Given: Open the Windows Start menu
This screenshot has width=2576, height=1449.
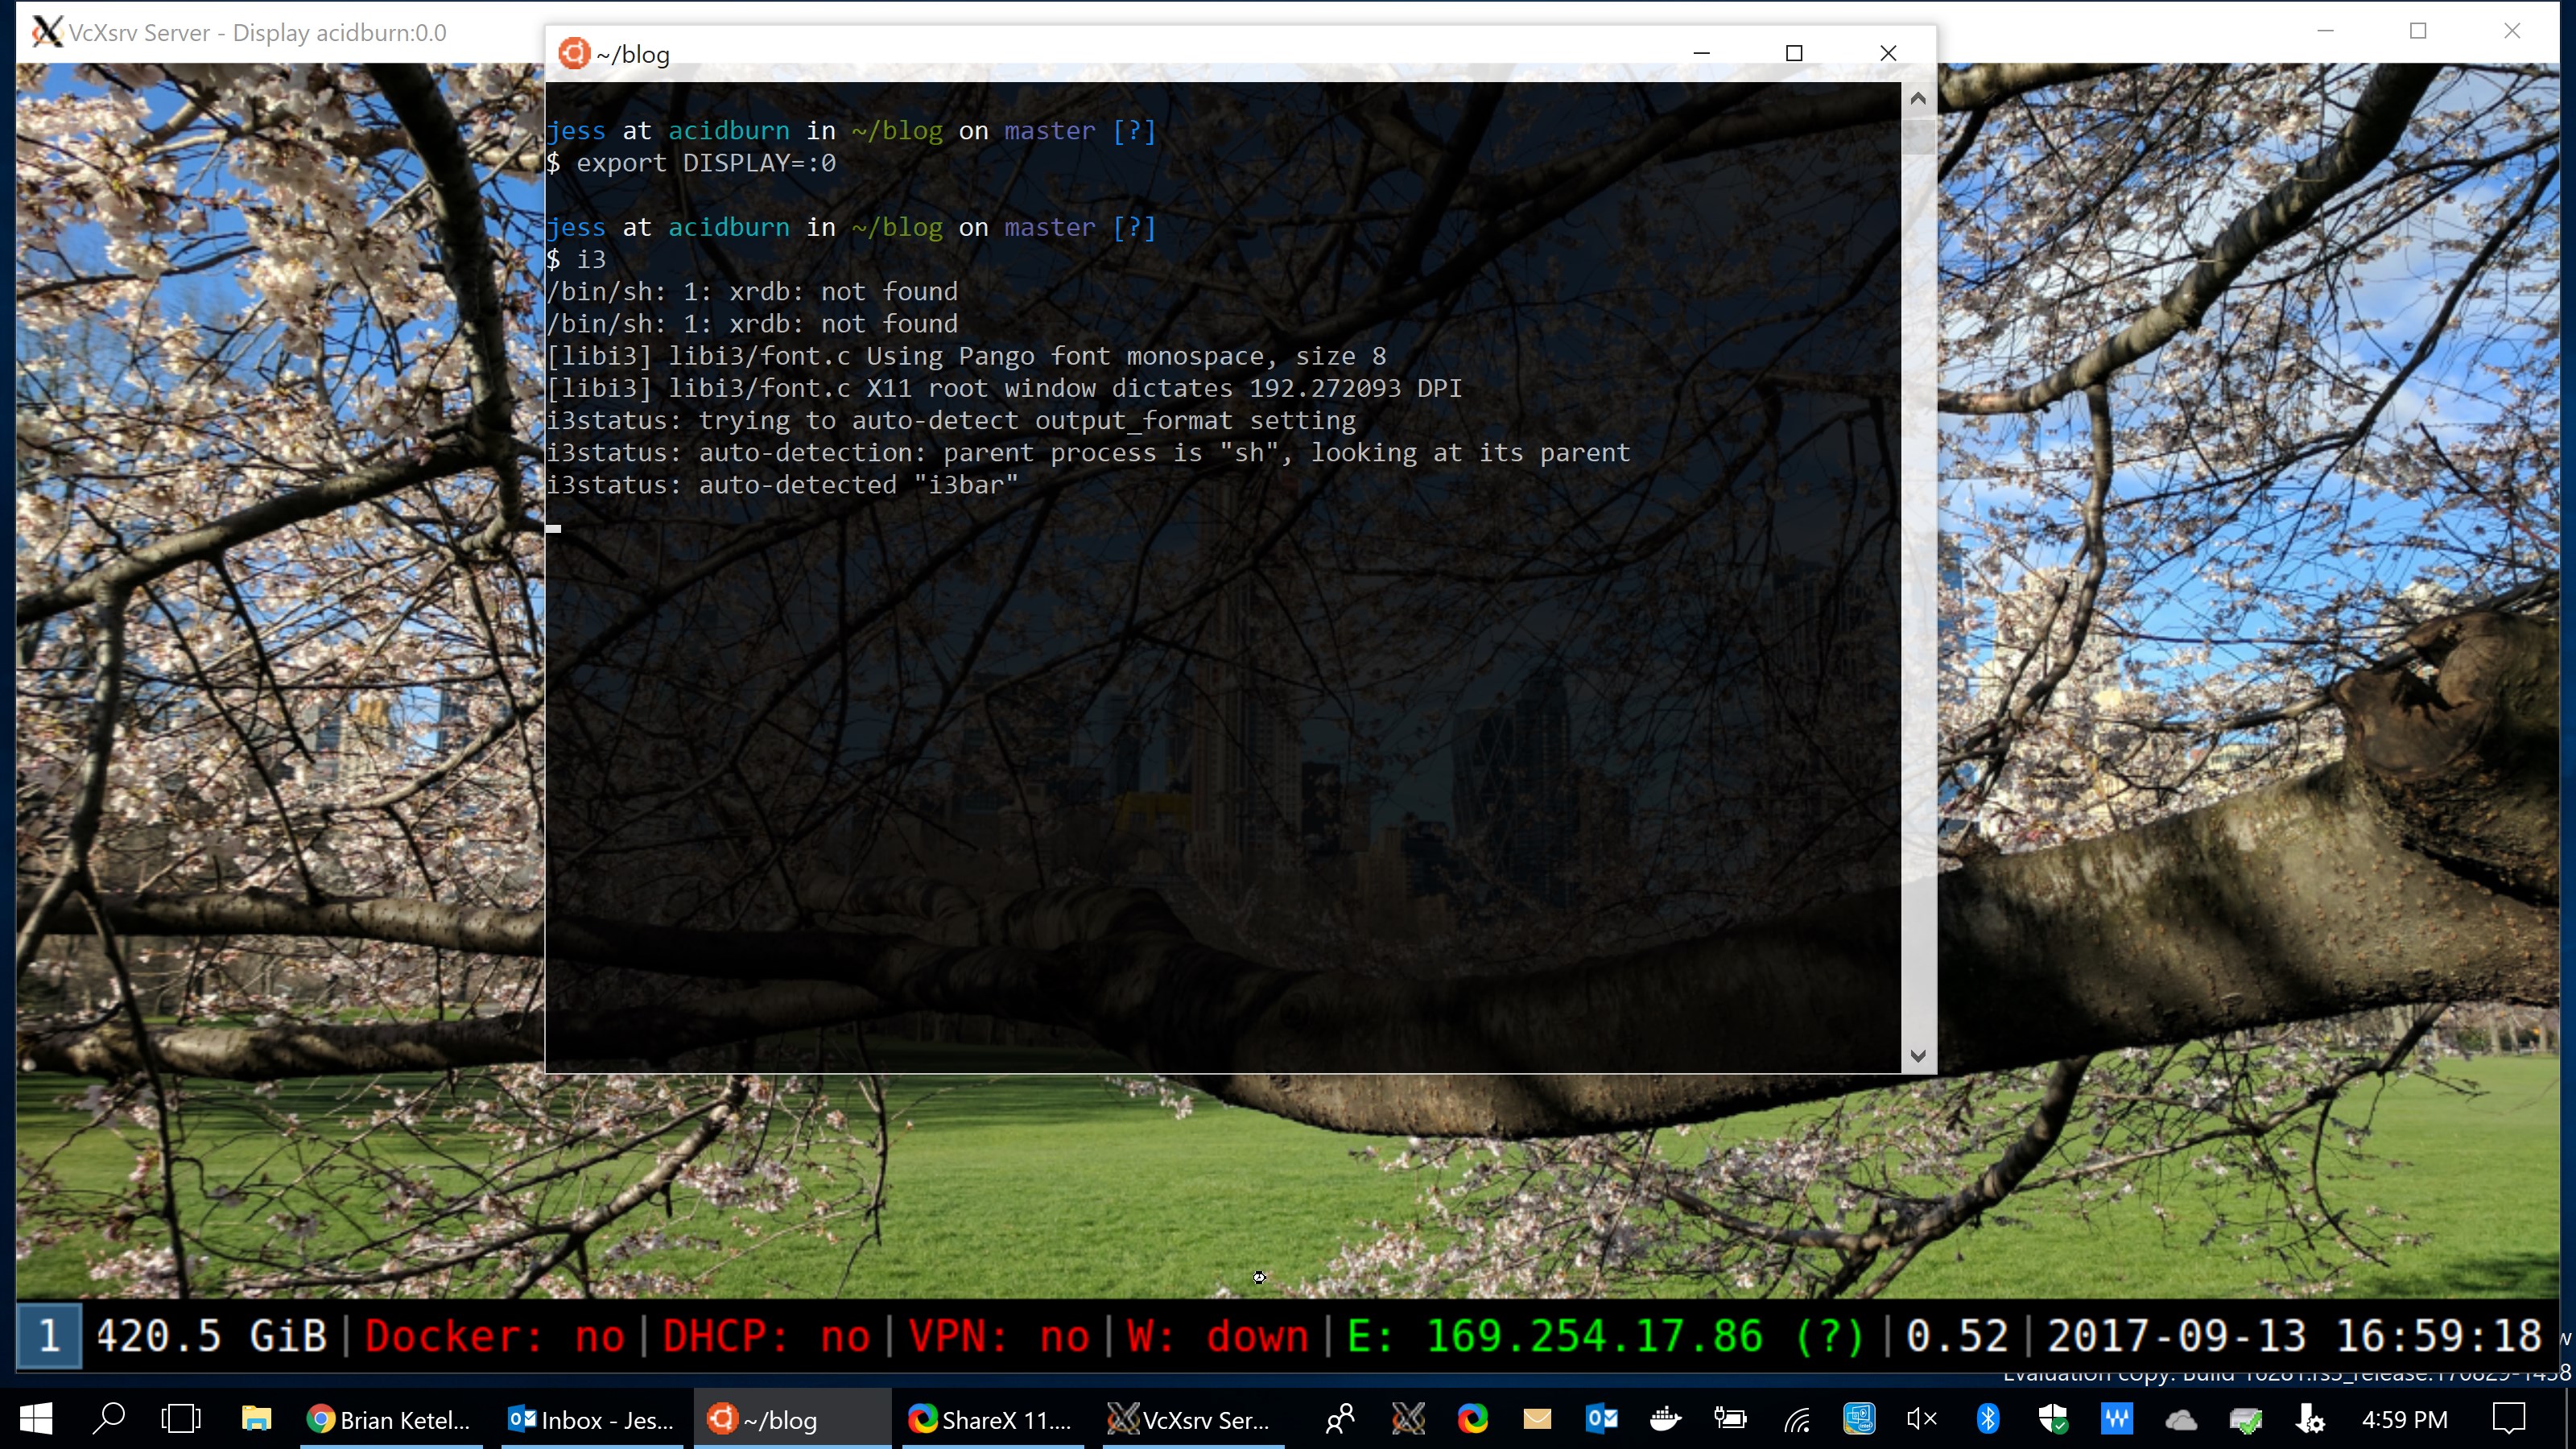Looking at the screenshot, I should pyautogui.click(x=36, y=1418).
